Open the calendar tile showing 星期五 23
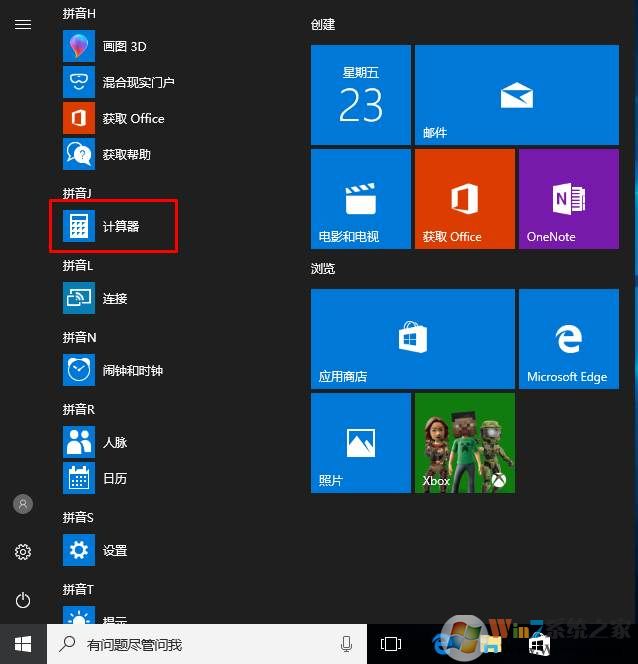Screen dimensions: 638x664 [361, 95]
